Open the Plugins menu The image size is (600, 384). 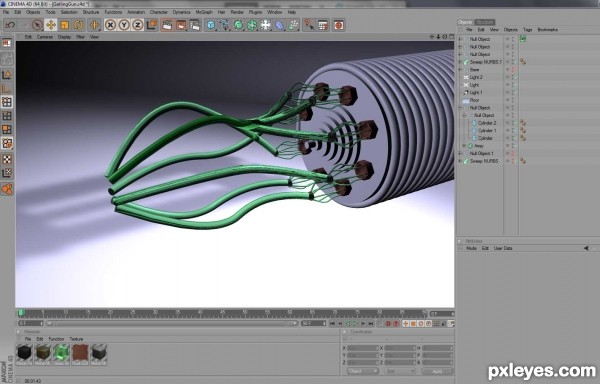point(255,12)
